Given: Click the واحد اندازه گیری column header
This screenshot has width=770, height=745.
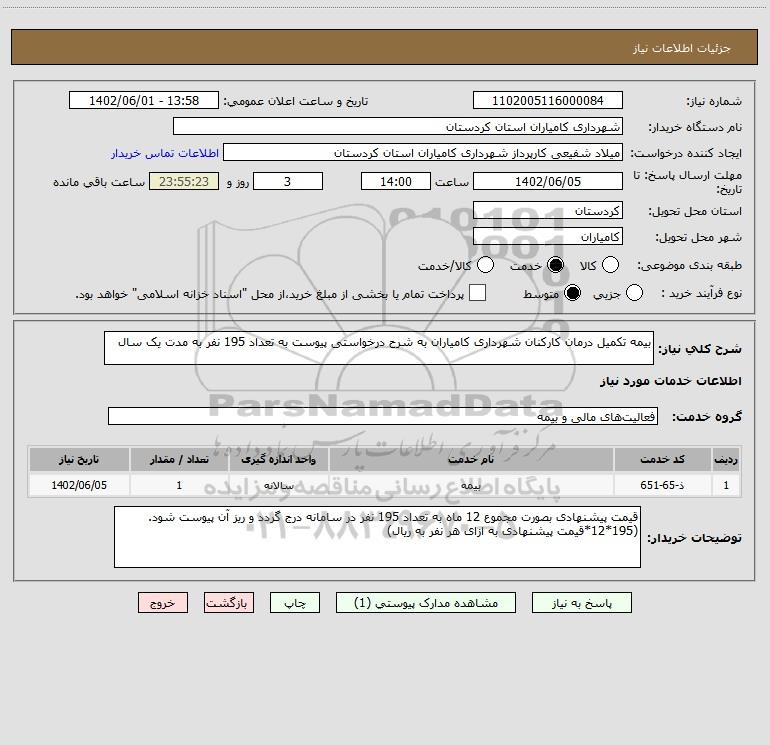Looking at the screenshot, I should pos(278,460).
